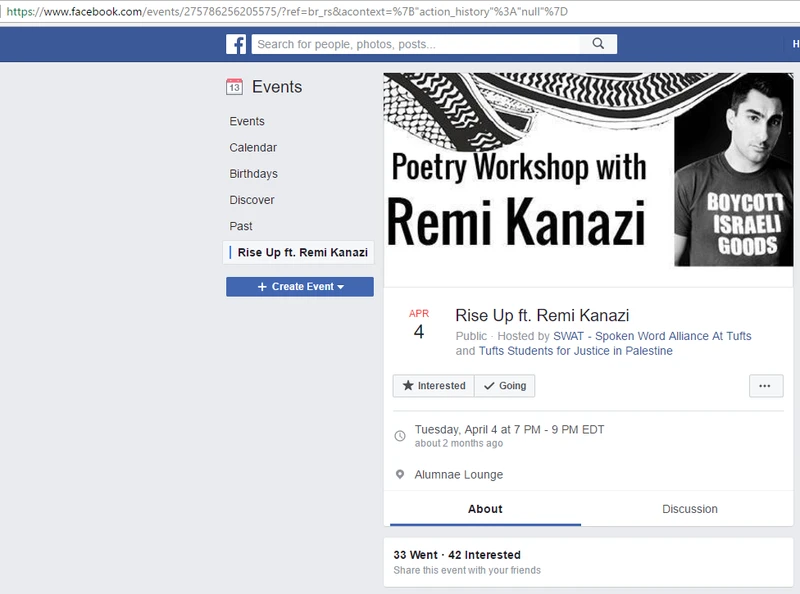Image resolution: width=800 pixels, height=594 pixels.
Task: Open Birthdays in the sidebar
Action: click(254, 174)
